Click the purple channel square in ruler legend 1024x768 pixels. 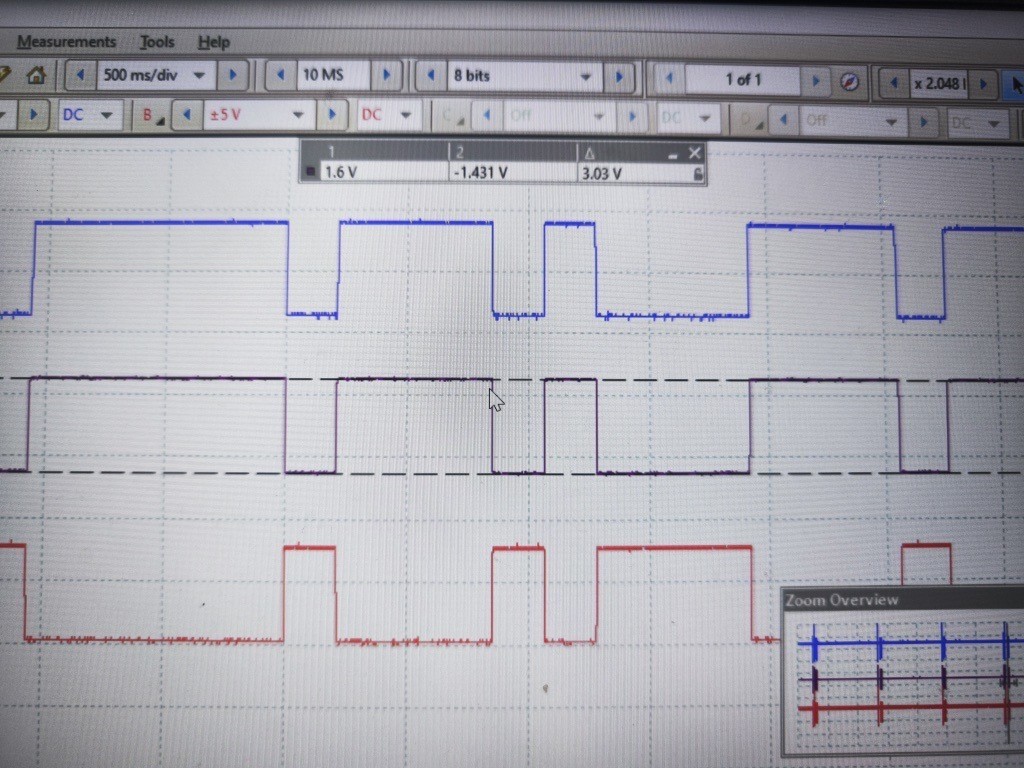311,172
